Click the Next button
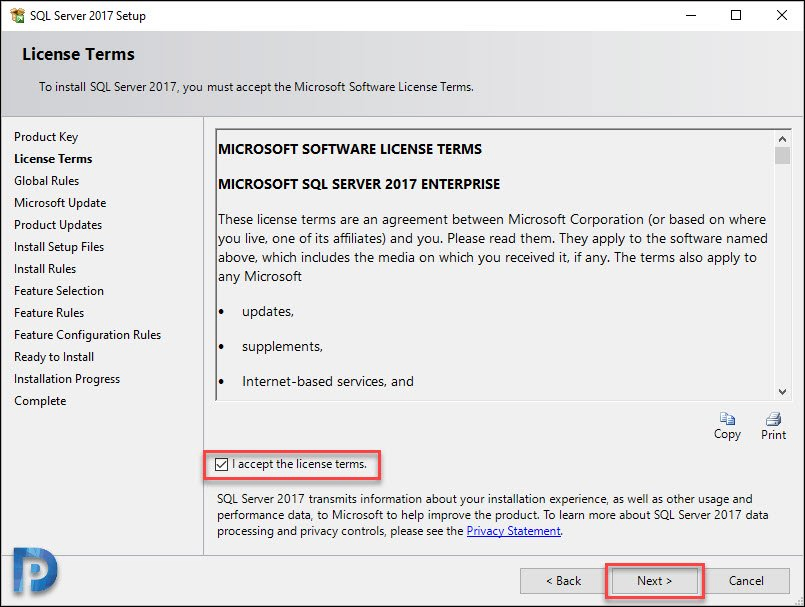This screenshot has height=607, width=805. pos(654,581)
